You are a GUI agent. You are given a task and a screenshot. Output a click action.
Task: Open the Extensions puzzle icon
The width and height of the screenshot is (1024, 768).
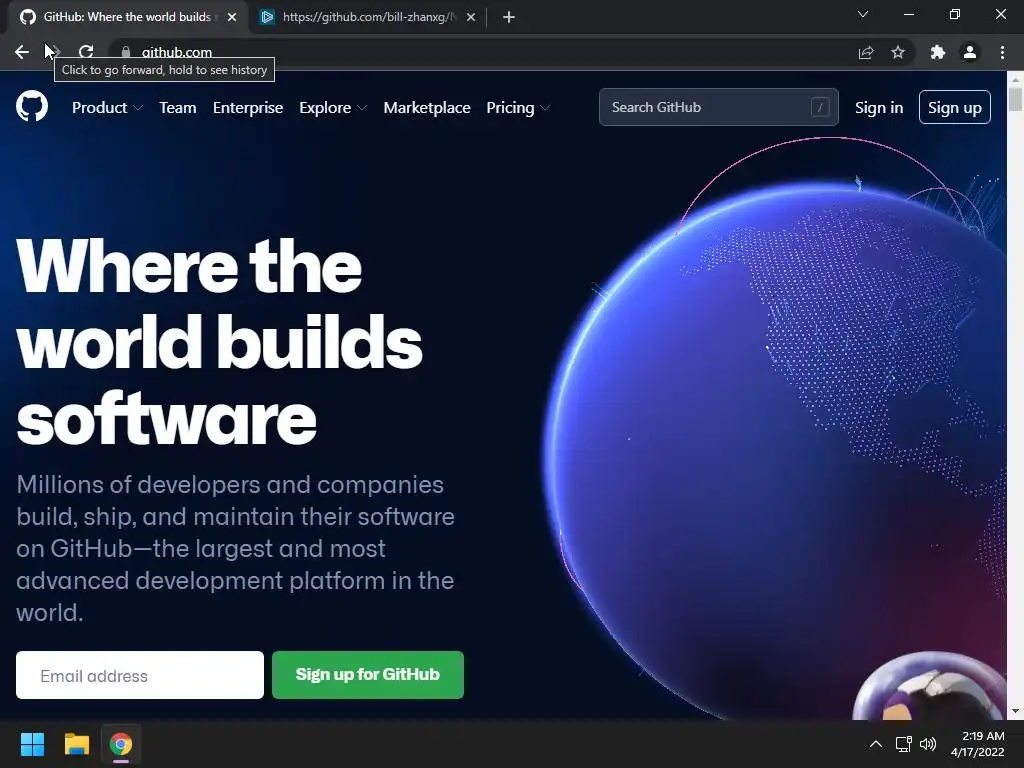click(938, 52)
